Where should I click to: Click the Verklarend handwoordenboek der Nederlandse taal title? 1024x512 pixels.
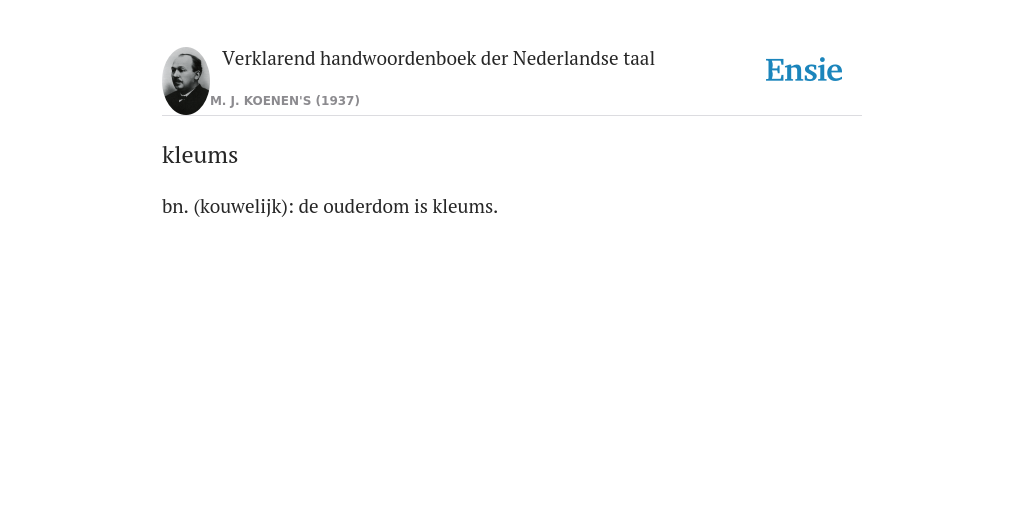tap(438, 59)
